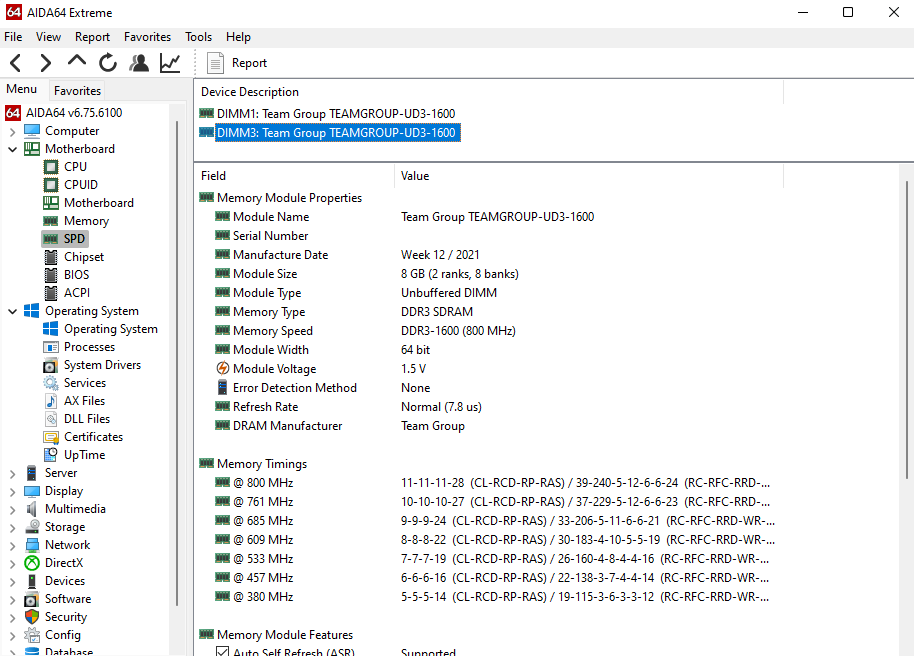Switch to the Menu sidebar tab

[x=22, y=89]
